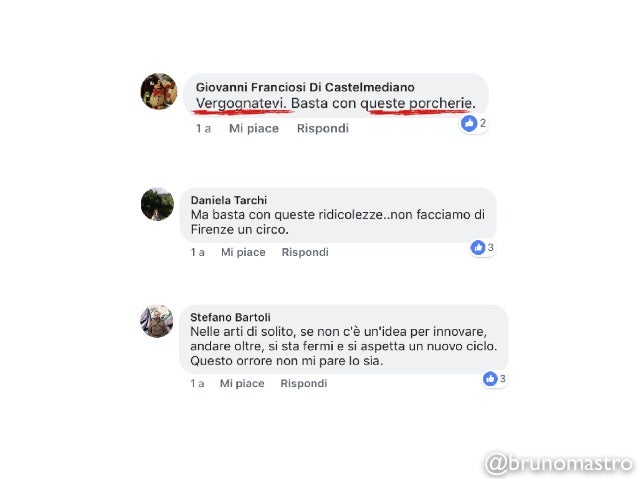Like Daniela Tarchi's comment with Mi piace
Screen dimensions: 638x479
(243, 252)
